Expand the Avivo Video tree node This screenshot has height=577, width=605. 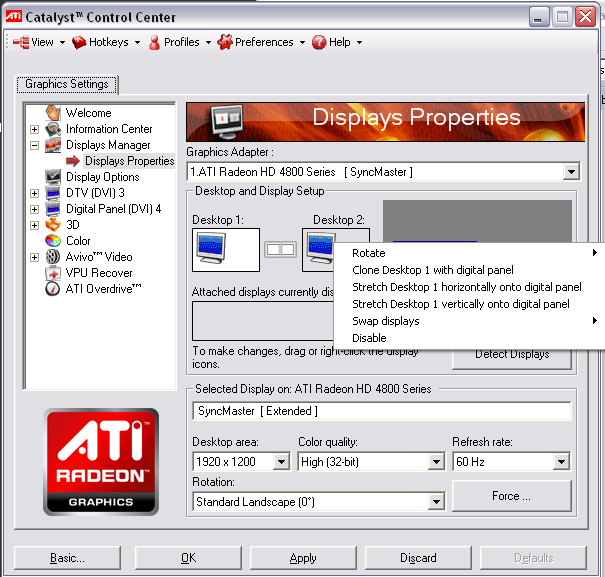34,257
